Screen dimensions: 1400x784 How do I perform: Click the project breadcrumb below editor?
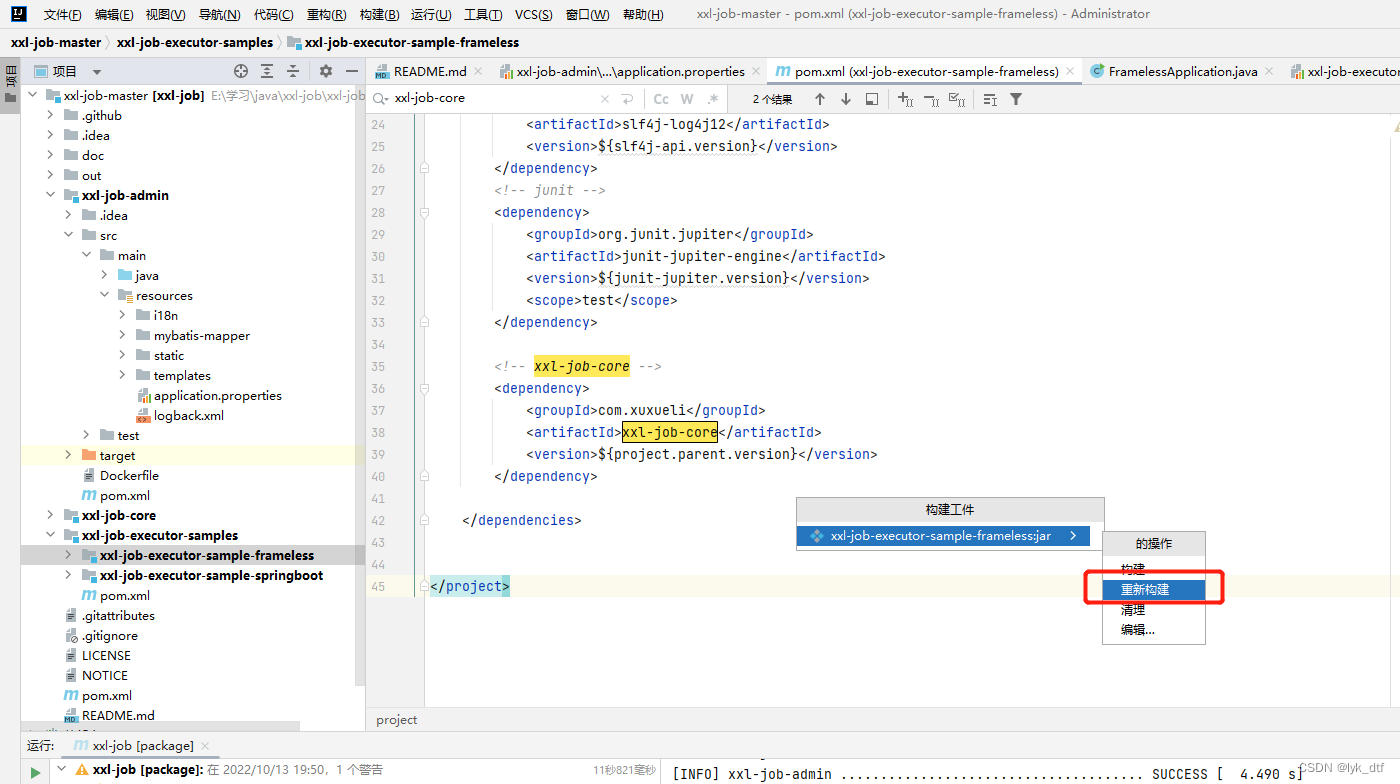pyautogui.click(x=397, y=720)
